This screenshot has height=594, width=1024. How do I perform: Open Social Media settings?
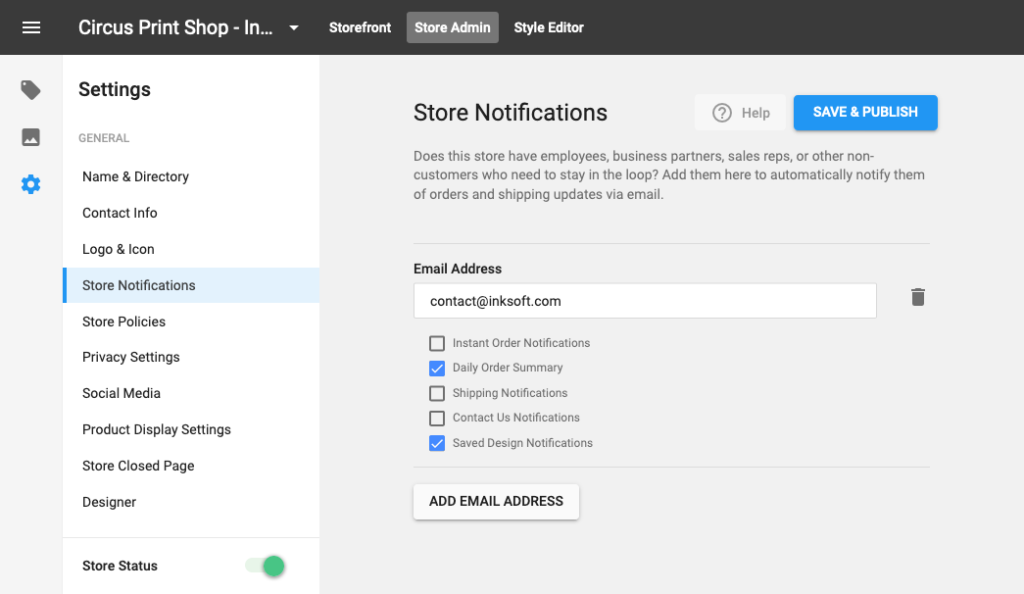pyautogui.click(x=191, y=393)
